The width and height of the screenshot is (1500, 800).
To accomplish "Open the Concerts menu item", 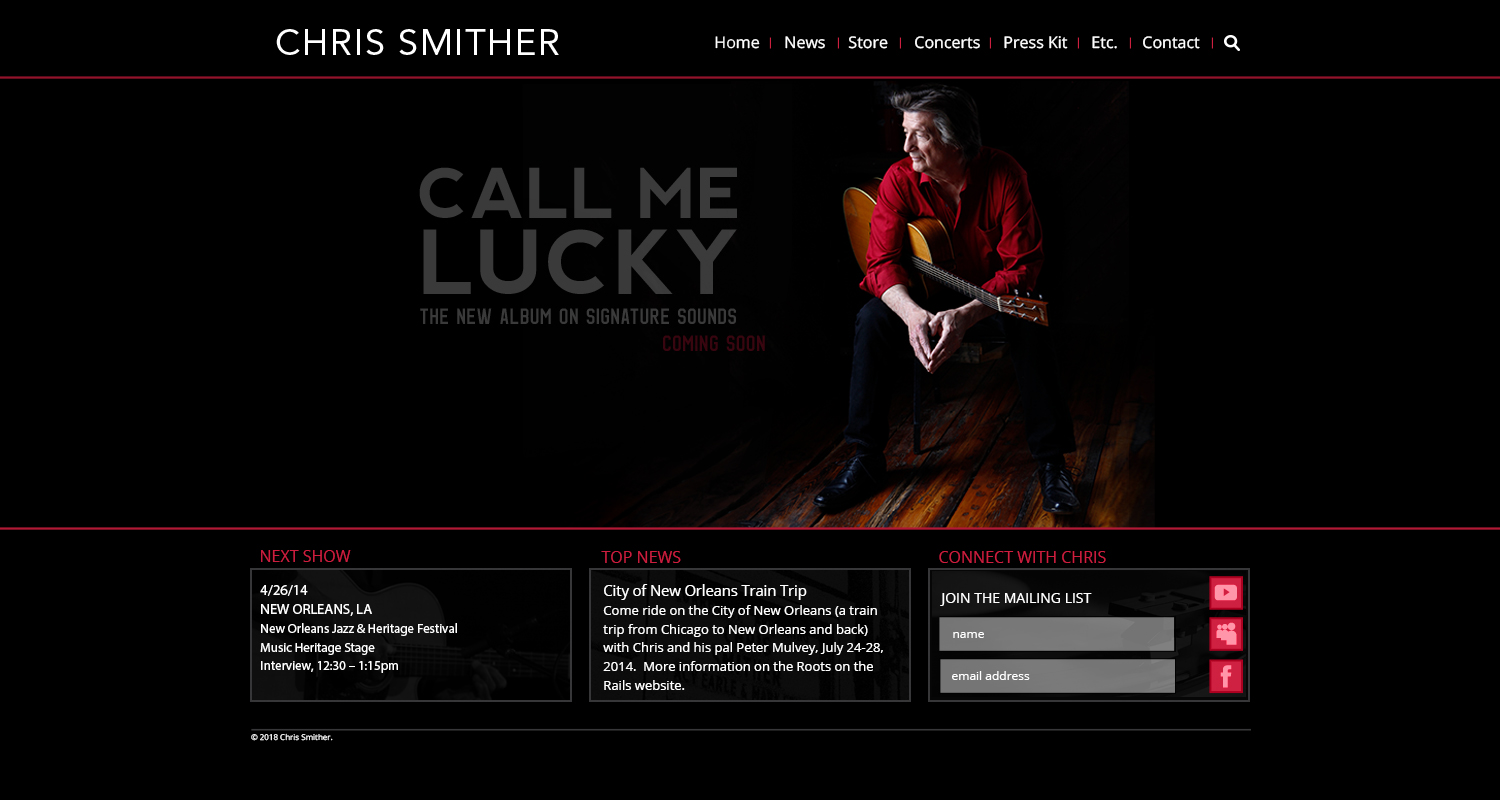I will tap(947, 42).
